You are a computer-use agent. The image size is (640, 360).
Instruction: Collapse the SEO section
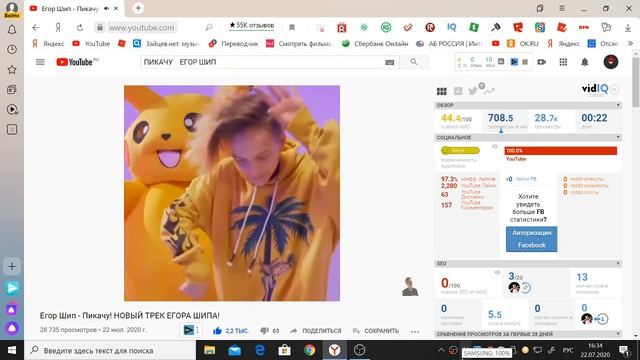pos(618,264)
